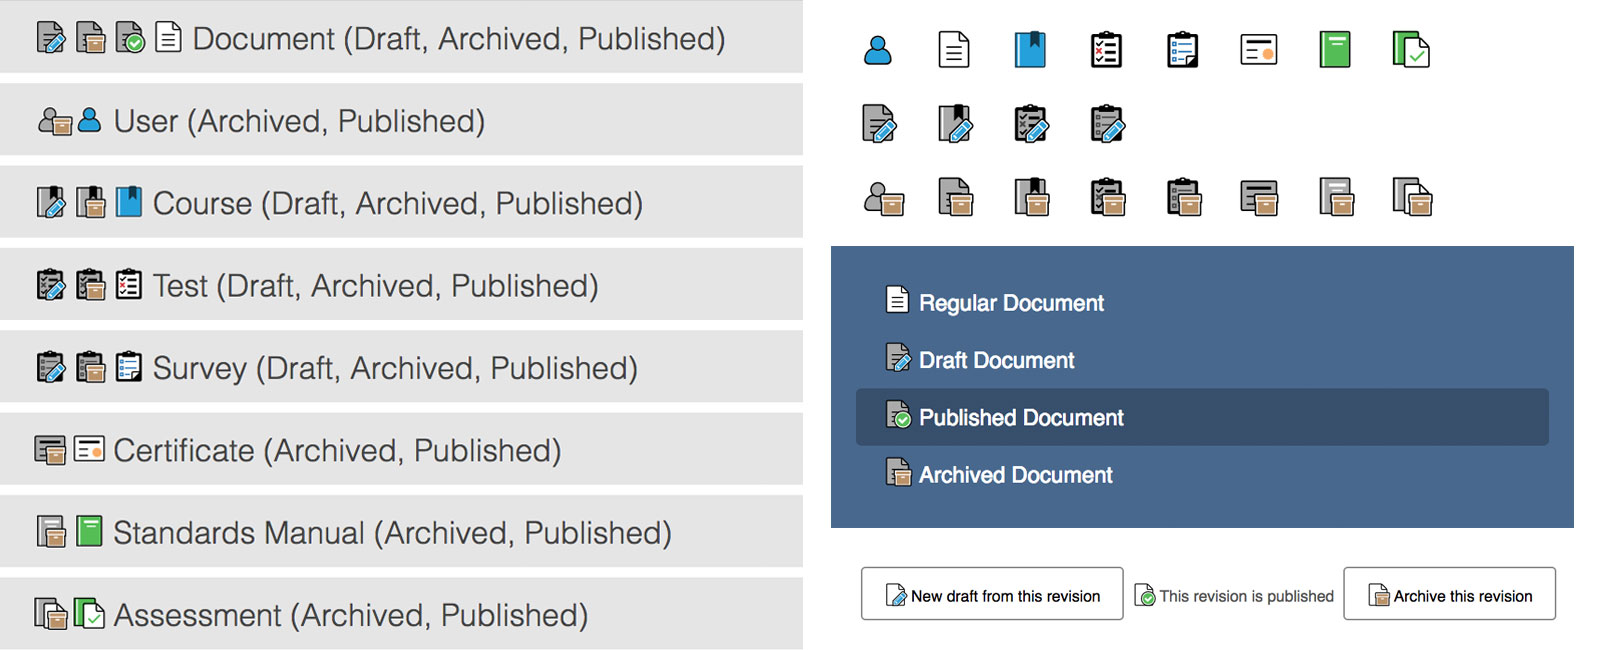Select the blue course bookmark icon
The width and height of the screenshot is (1600, 650).
(x=1030, y=50)
